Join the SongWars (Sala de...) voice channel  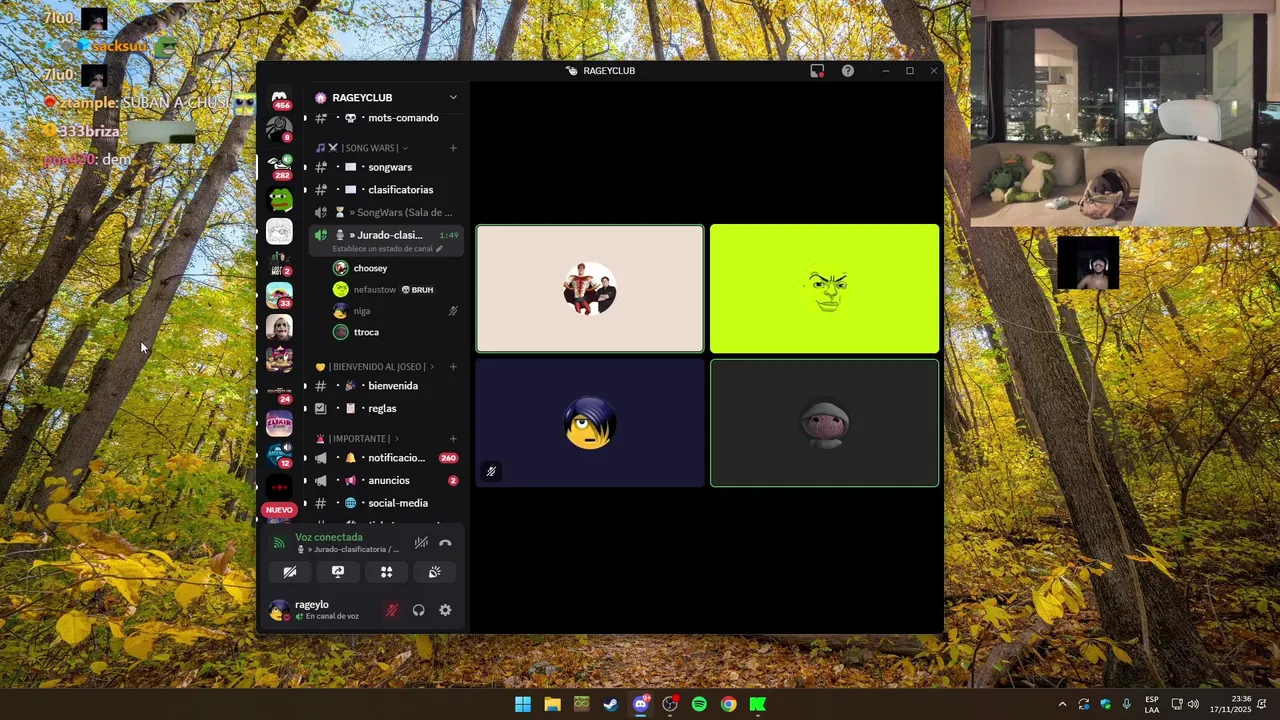click(386, 212)
